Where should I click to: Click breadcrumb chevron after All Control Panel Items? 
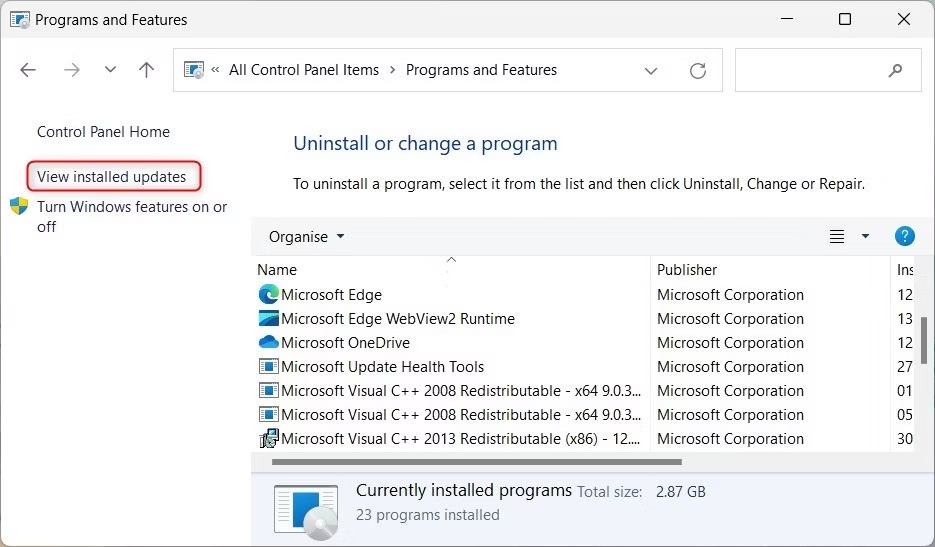click(x=392, y=70)
